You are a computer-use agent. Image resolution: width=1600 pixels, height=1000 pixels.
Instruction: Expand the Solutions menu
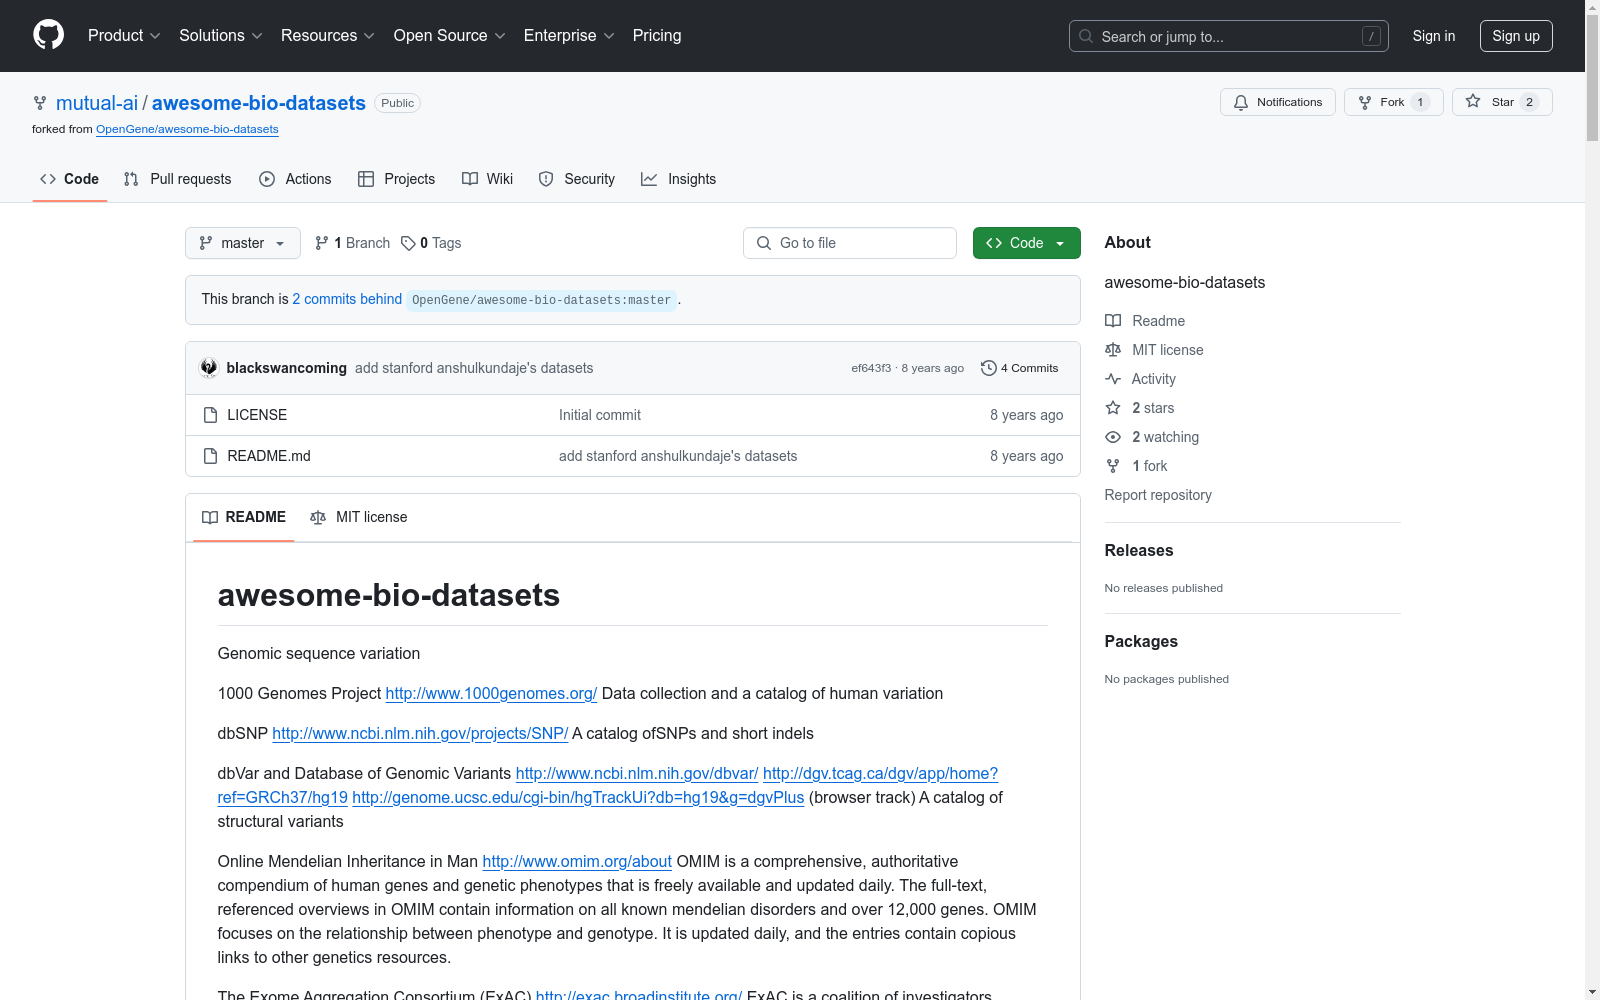pyautogui.click(x=221, y=36)
